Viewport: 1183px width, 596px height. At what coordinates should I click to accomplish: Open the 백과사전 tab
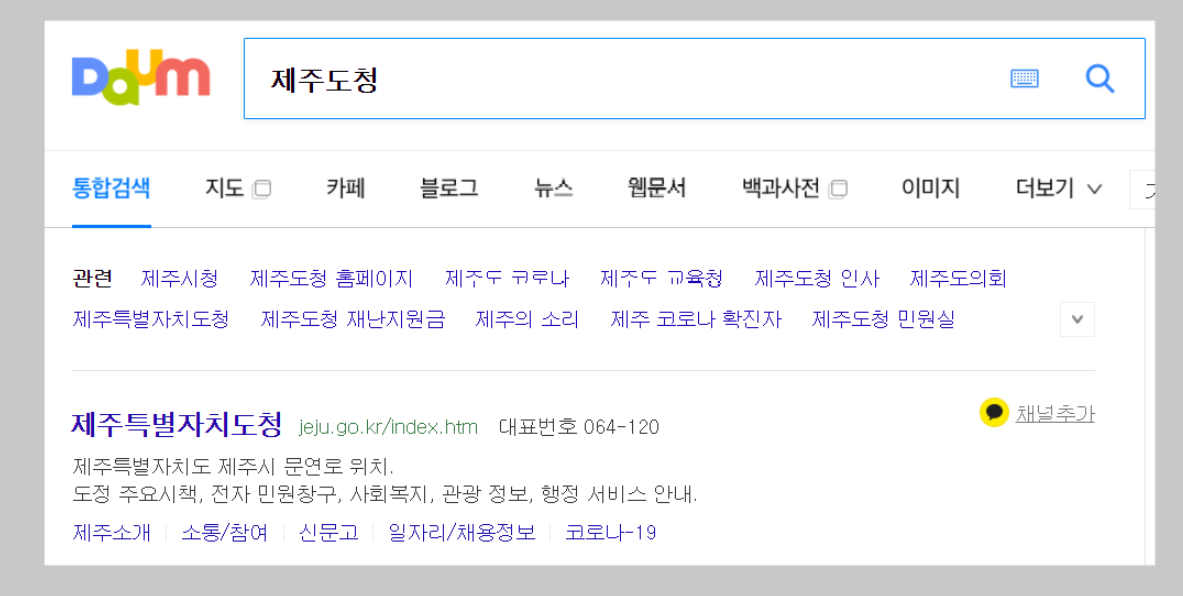coord(781,188)
